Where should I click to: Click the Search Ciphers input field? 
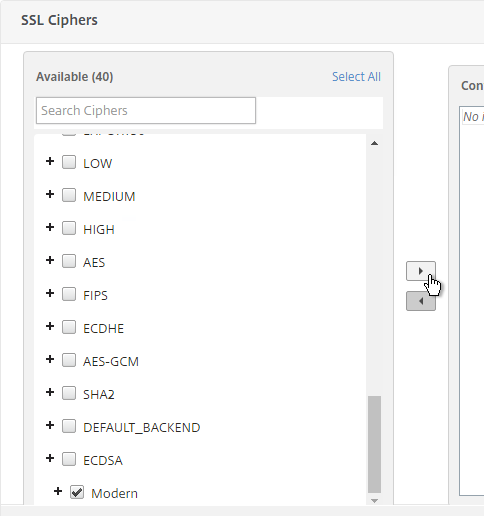click(x=146, y=110)
